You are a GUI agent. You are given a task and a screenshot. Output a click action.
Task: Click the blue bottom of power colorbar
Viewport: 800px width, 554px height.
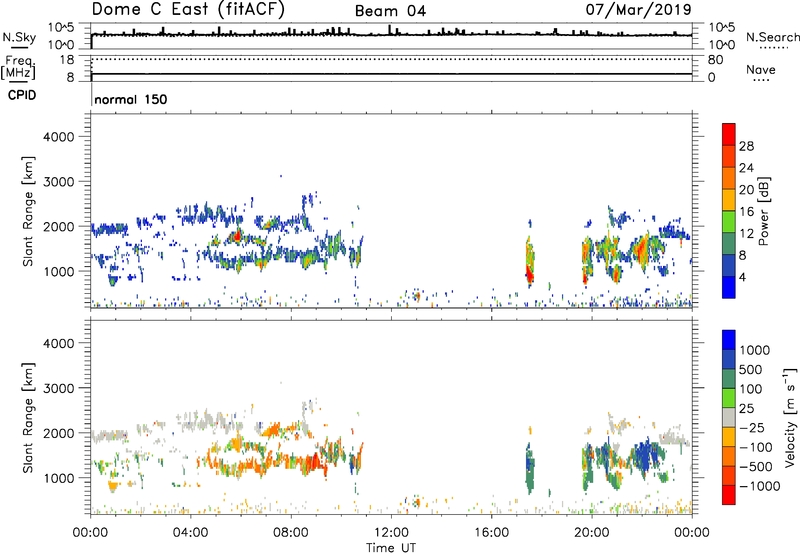tap(729, 287)
